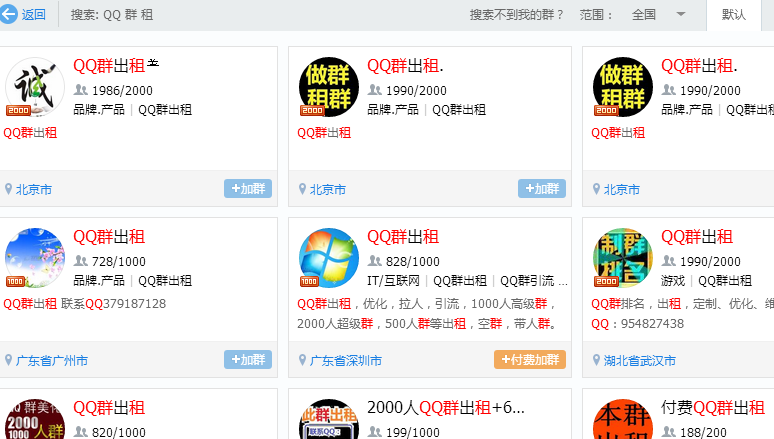Click location pin in middle top 北京市 card
The height and width of the screenshot is (439, 774).
303,189
